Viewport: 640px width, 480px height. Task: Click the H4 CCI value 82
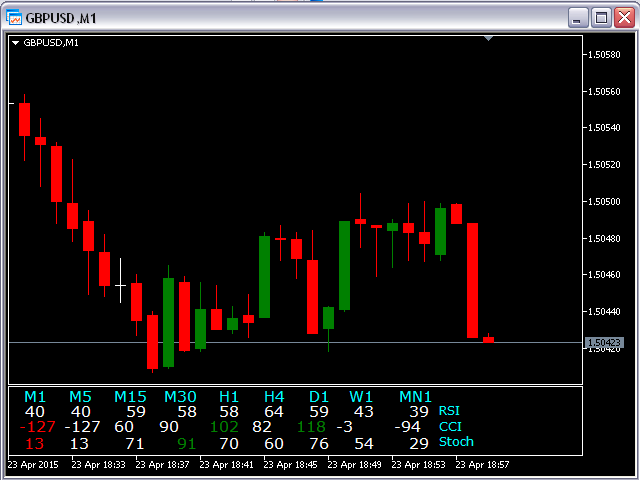click(x=262, y=427)
